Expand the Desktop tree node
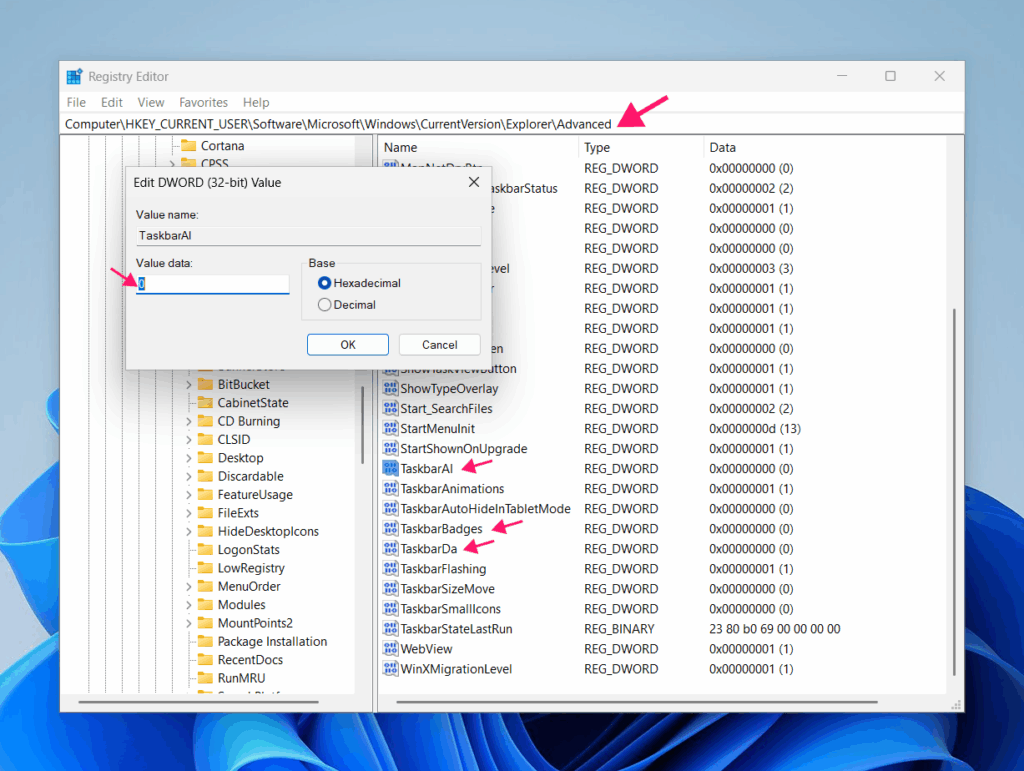Screen dimensions: 1024x771 point(189,458)
